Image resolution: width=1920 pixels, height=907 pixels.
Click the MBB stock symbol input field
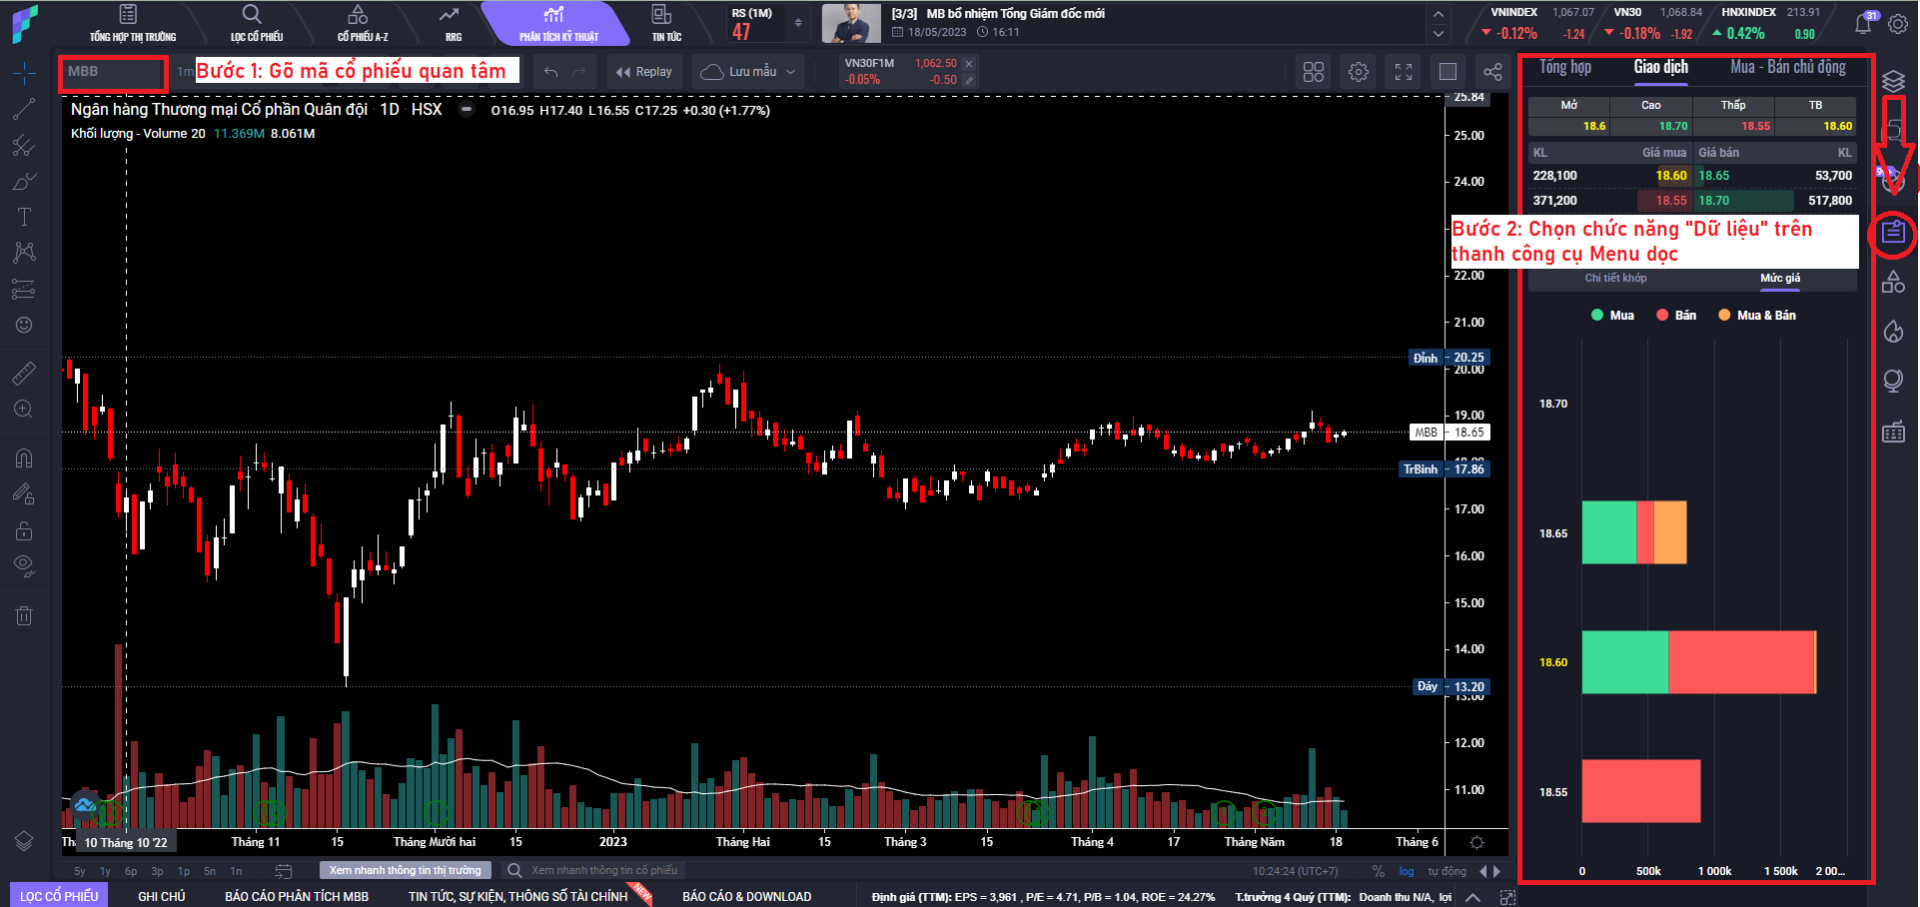pyautogui.click(x=112, y=72)
